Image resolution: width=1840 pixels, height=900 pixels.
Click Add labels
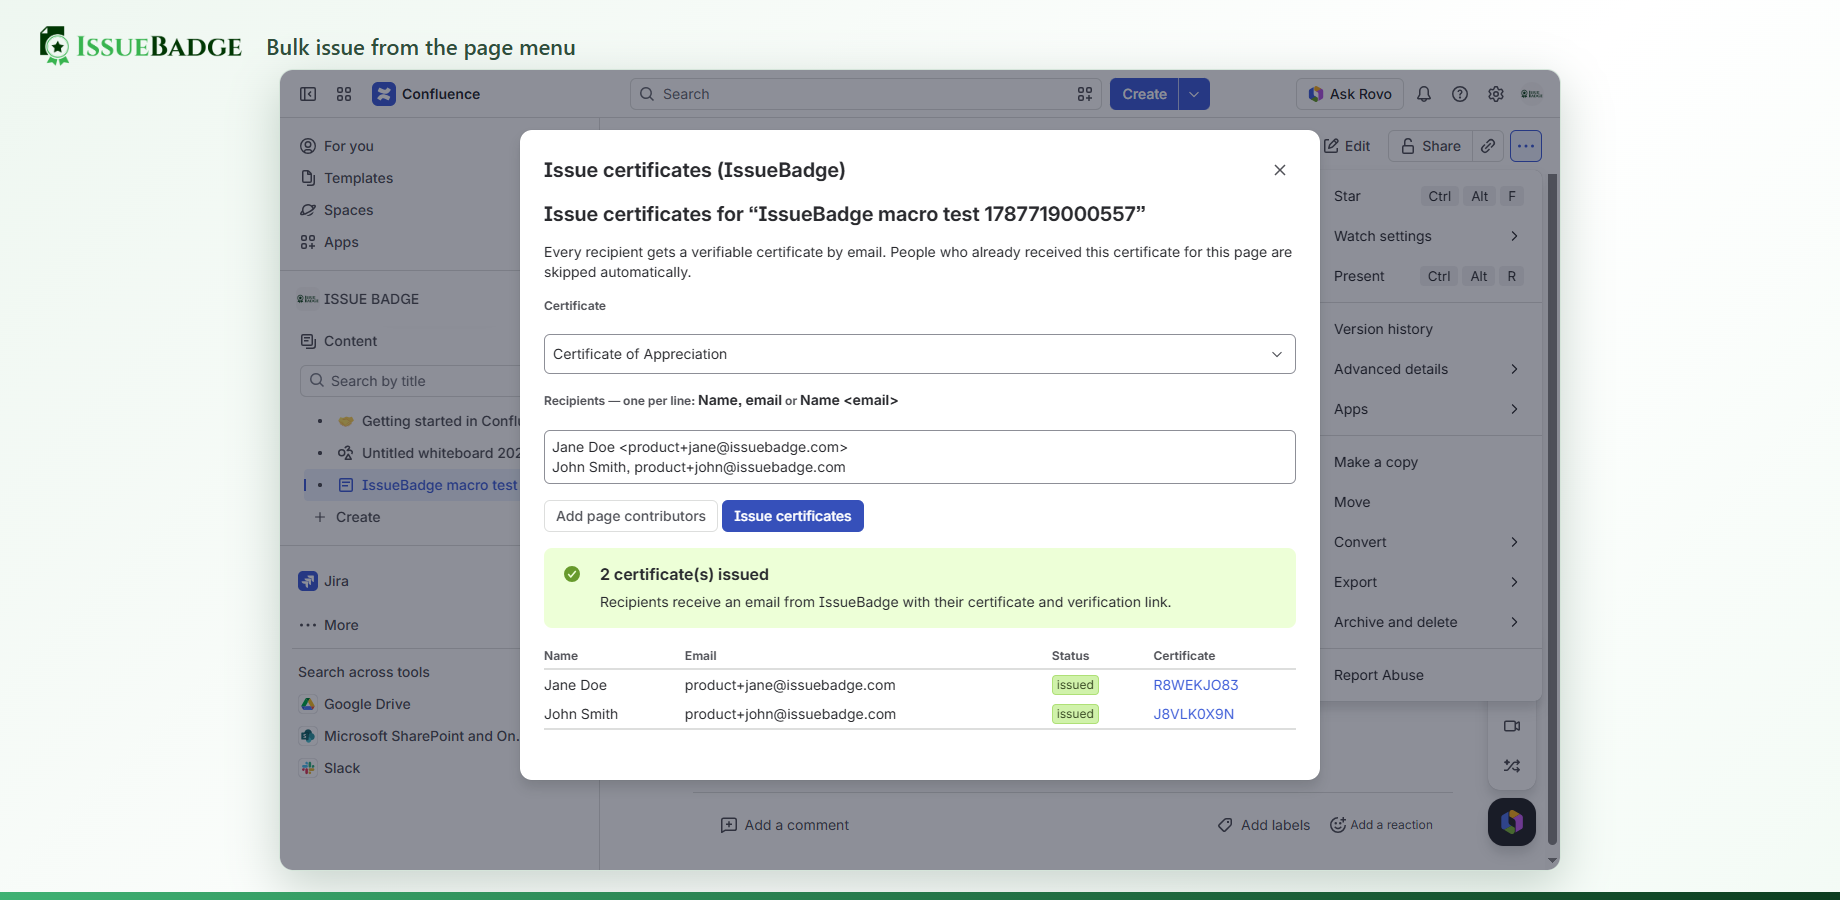coord(1264,825)
